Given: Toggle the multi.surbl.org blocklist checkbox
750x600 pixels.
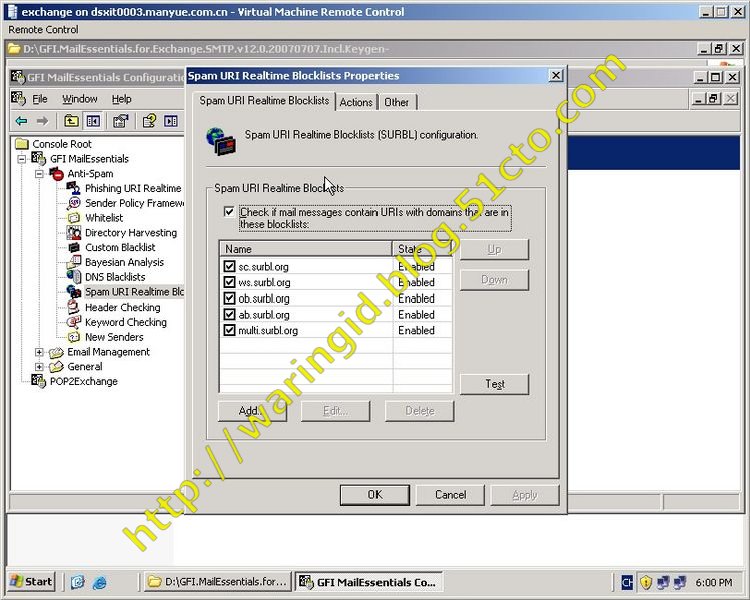Looking at the screenshot, I should point(230,331).
